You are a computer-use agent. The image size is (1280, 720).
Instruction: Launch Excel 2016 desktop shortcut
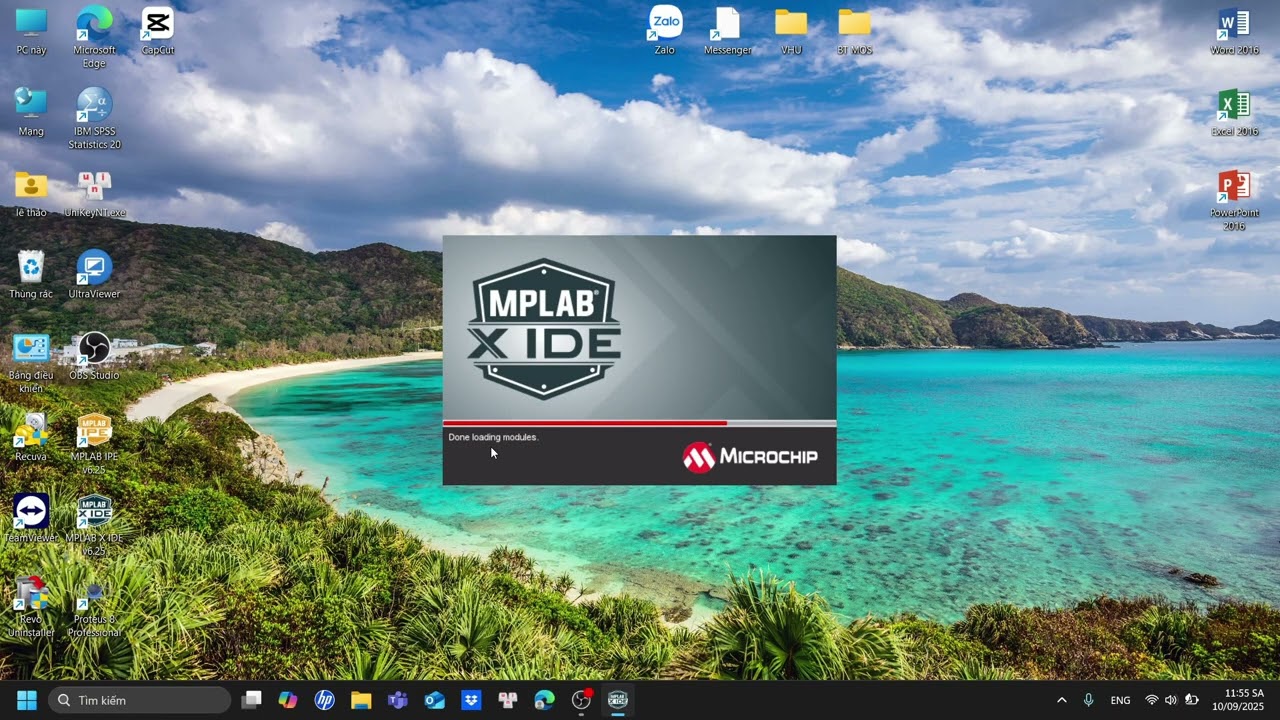(1234, 112)
